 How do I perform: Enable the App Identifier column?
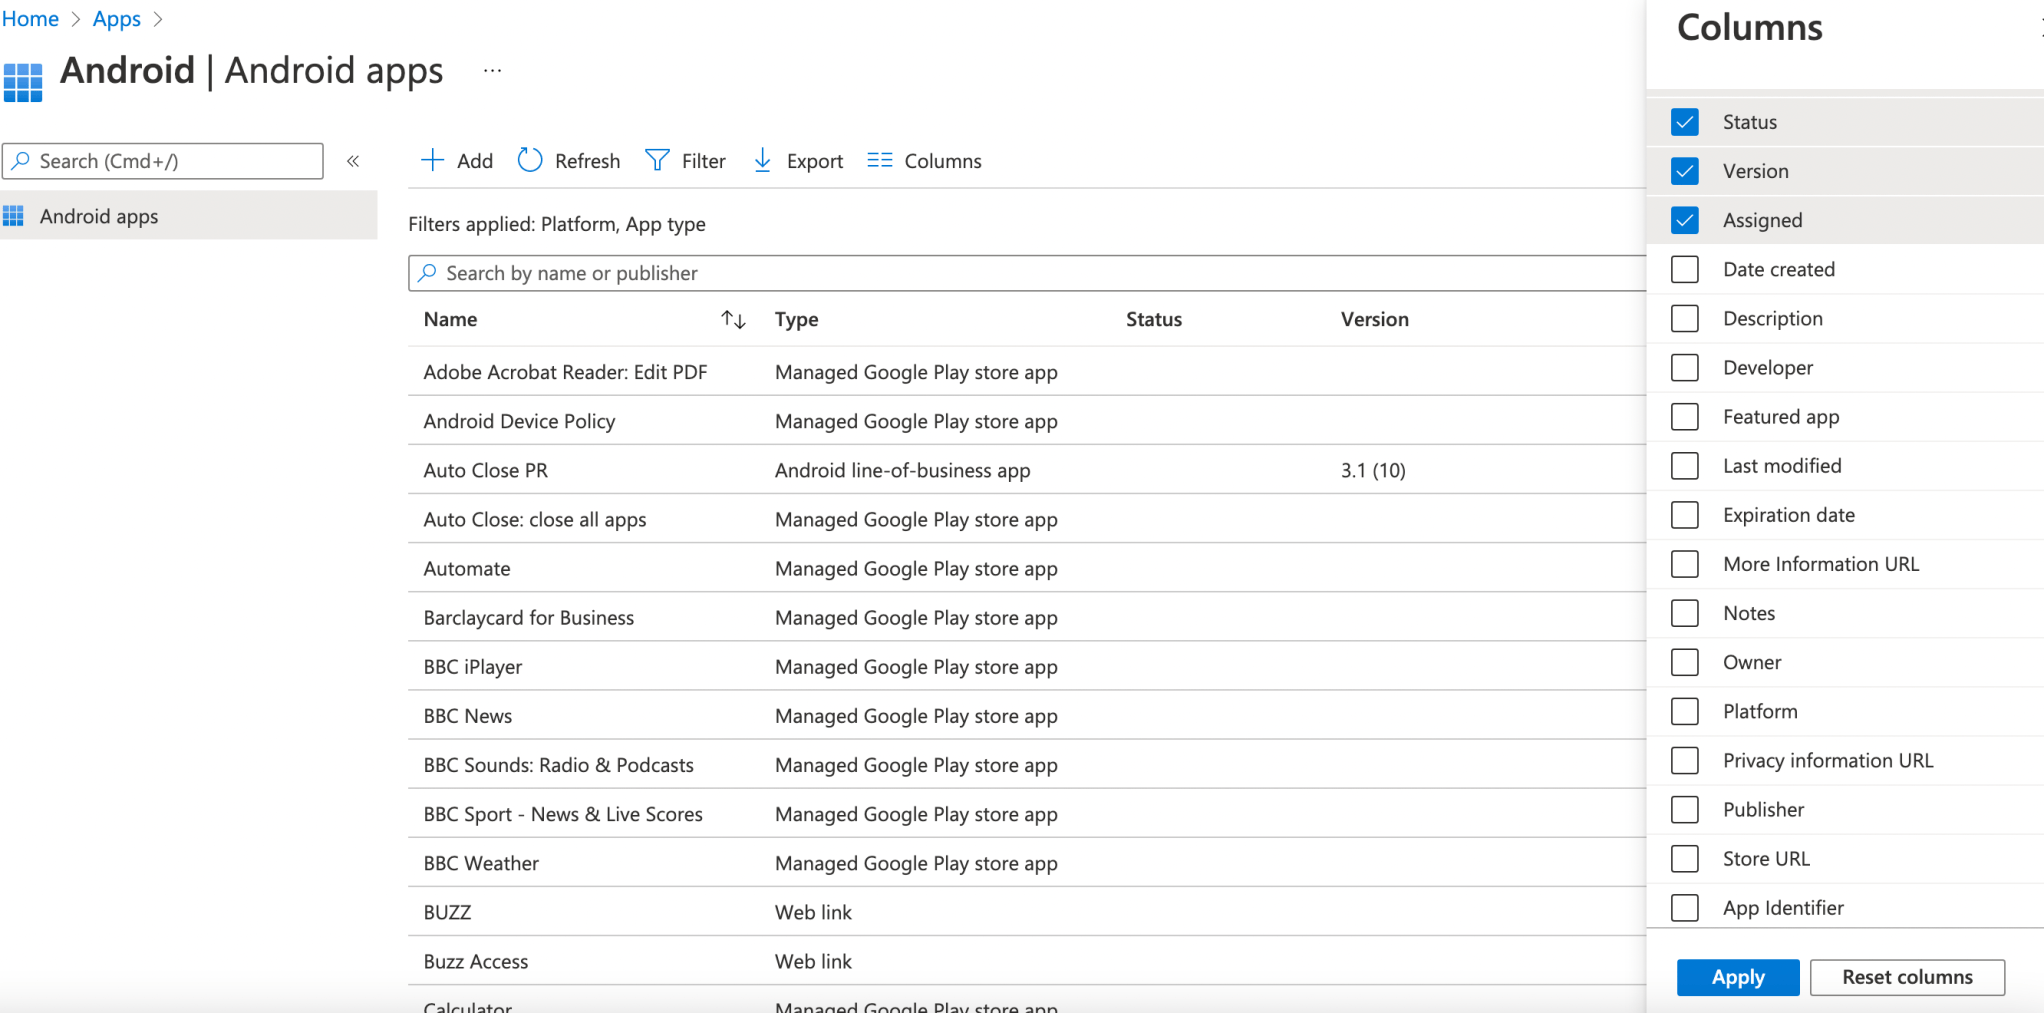(1685, 907)
